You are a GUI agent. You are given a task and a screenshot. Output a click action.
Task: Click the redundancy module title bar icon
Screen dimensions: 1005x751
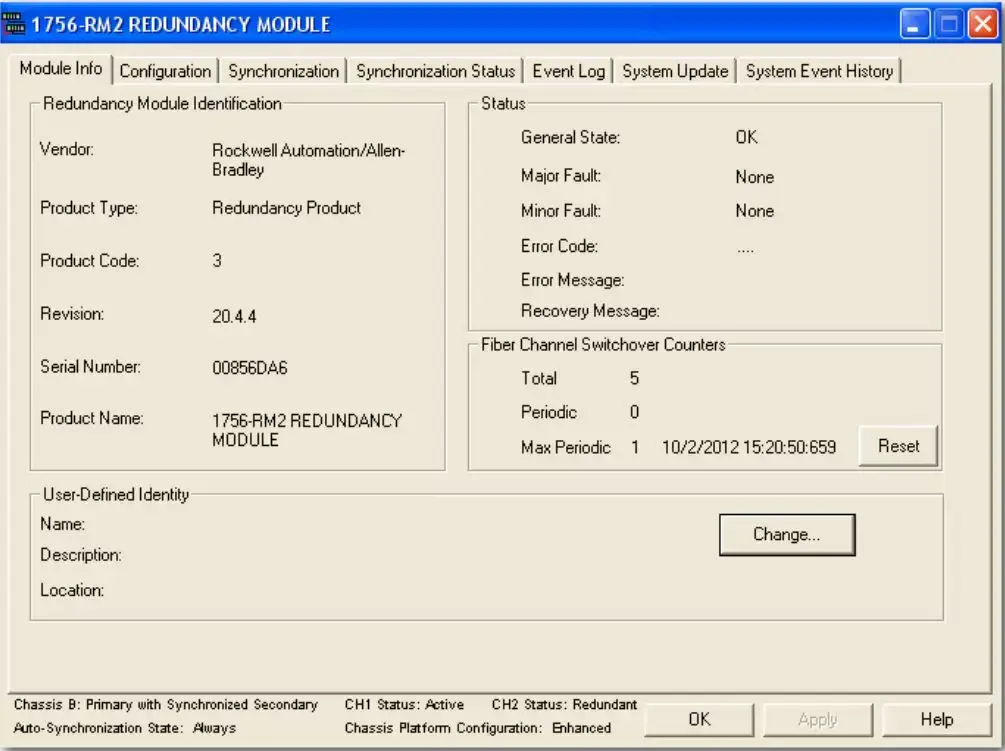(x=13, y=24)
